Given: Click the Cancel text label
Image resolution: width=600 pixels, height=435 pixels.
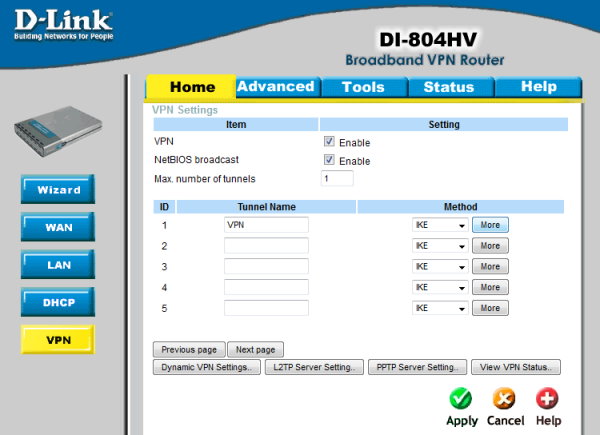Looking at the screenshot, I should pos(505,420).
